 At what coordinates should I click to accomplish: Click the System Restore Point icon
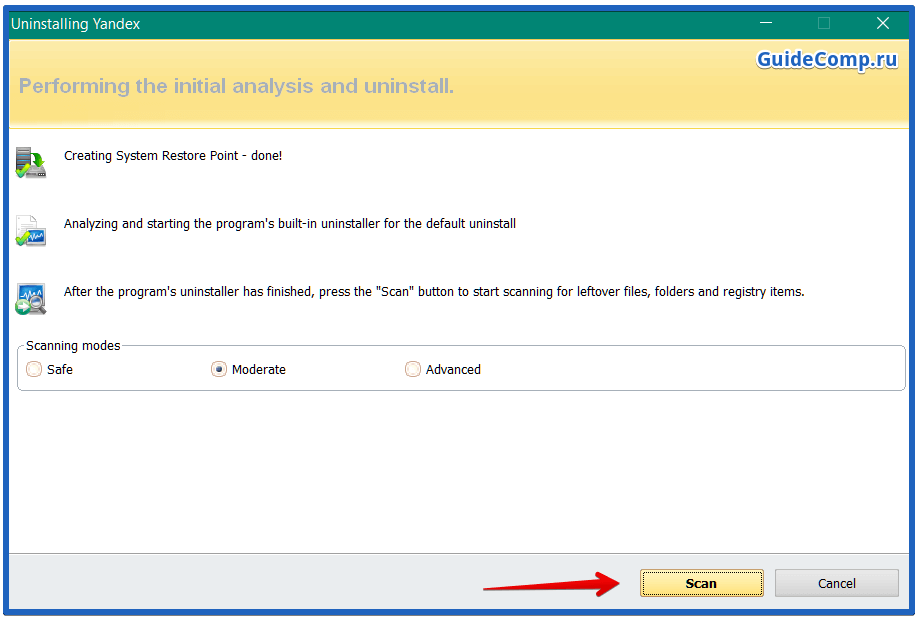[x=31, y=163]
